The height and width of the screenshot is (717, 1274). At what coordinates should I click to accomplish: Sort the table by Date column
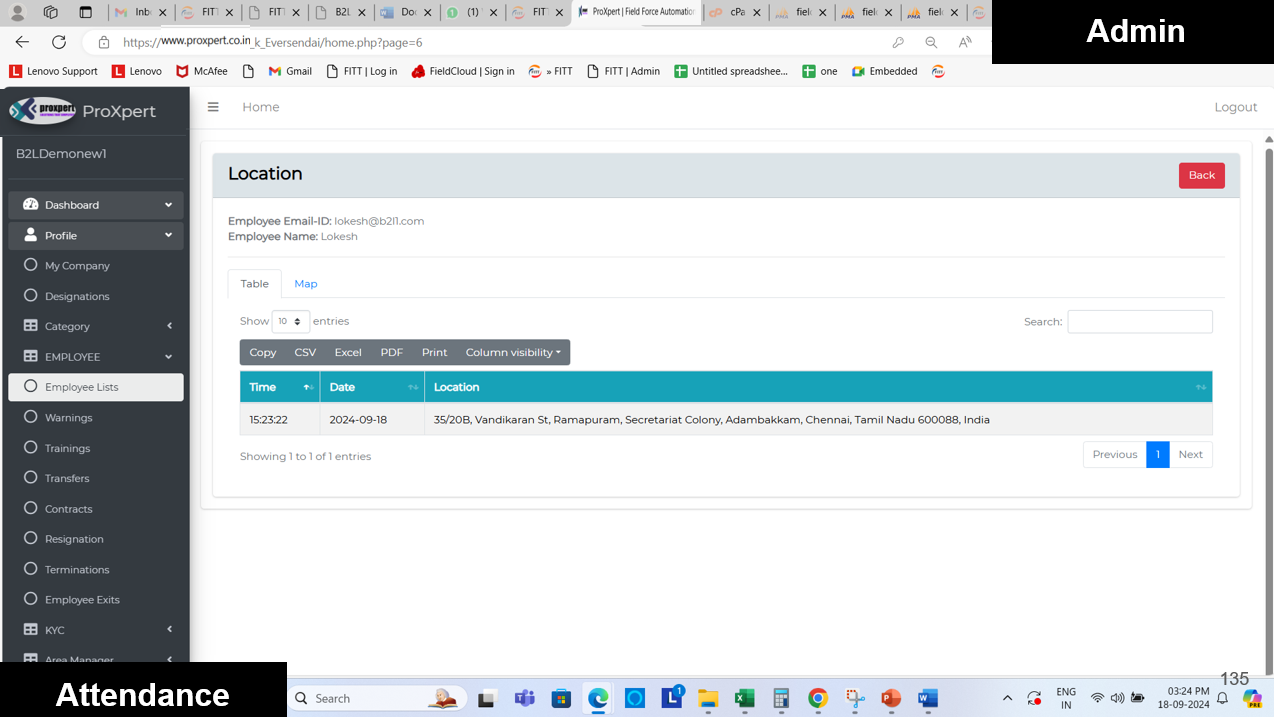(x=372, y=387)
